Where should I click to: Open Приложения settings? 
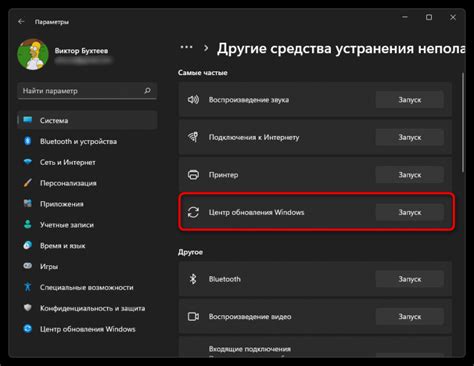tap(87, 204)
